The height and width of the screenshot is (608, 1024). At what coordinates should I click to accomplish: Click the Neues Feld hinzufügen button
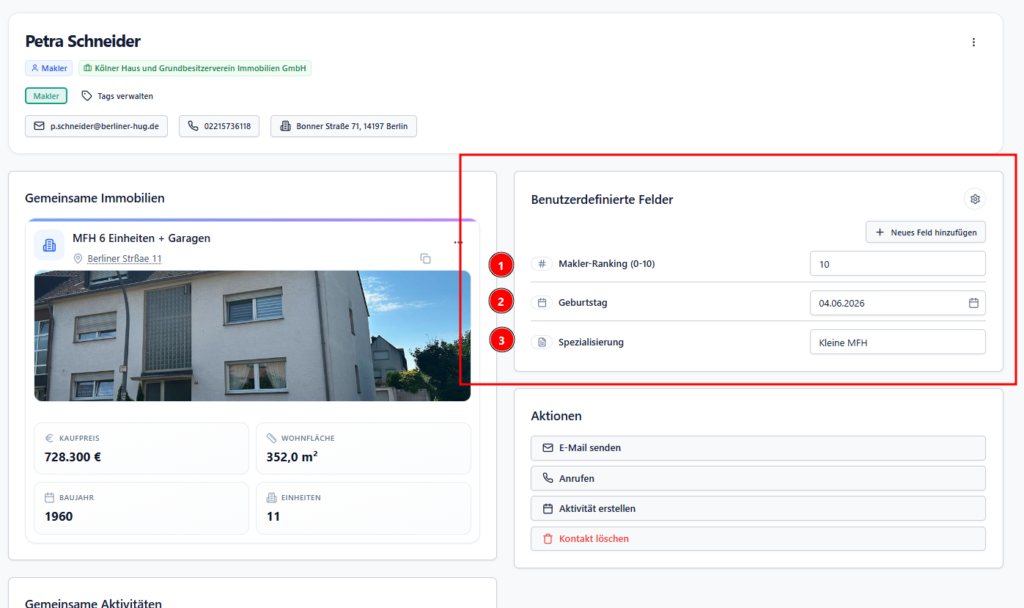click(x=925, y=231)
